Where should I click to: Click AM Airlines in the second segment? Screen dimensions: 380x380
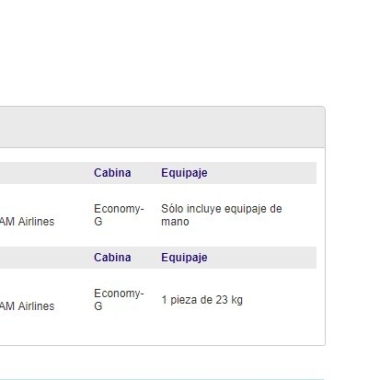click(x=27, y=306)
